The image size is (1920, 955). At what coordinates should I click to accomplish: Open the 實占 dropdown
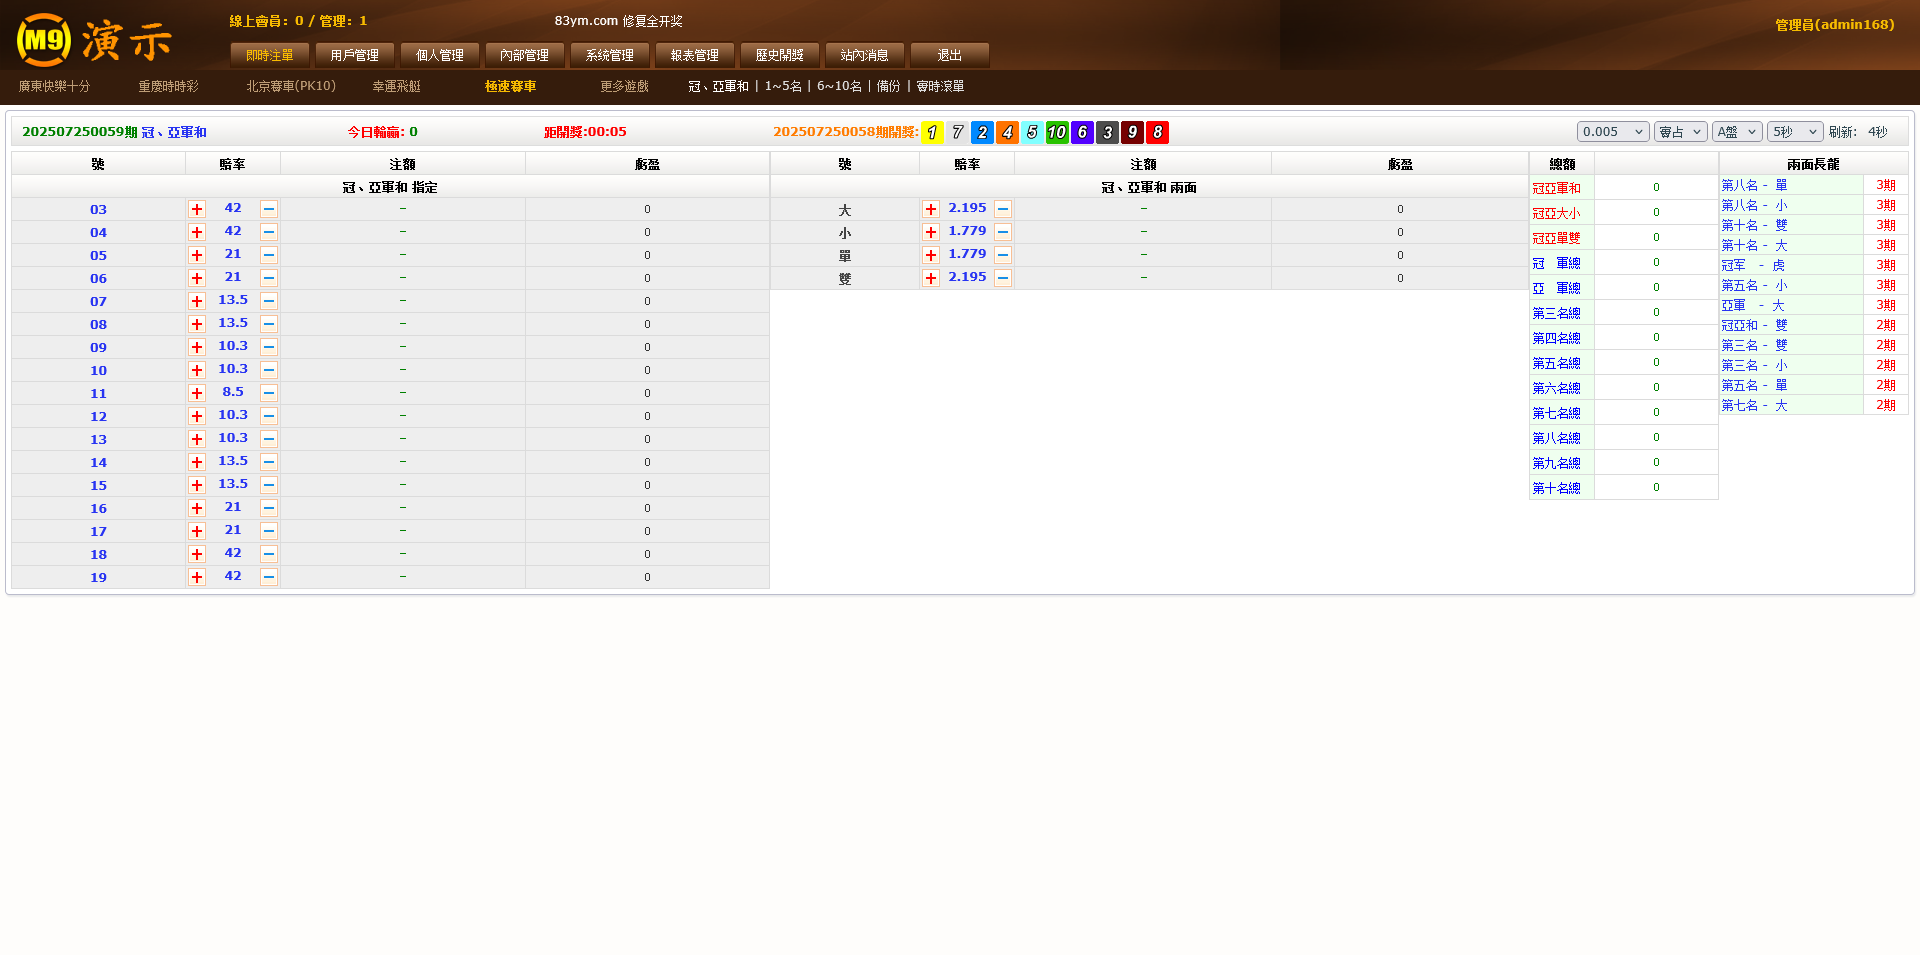tap(1680, 132)
